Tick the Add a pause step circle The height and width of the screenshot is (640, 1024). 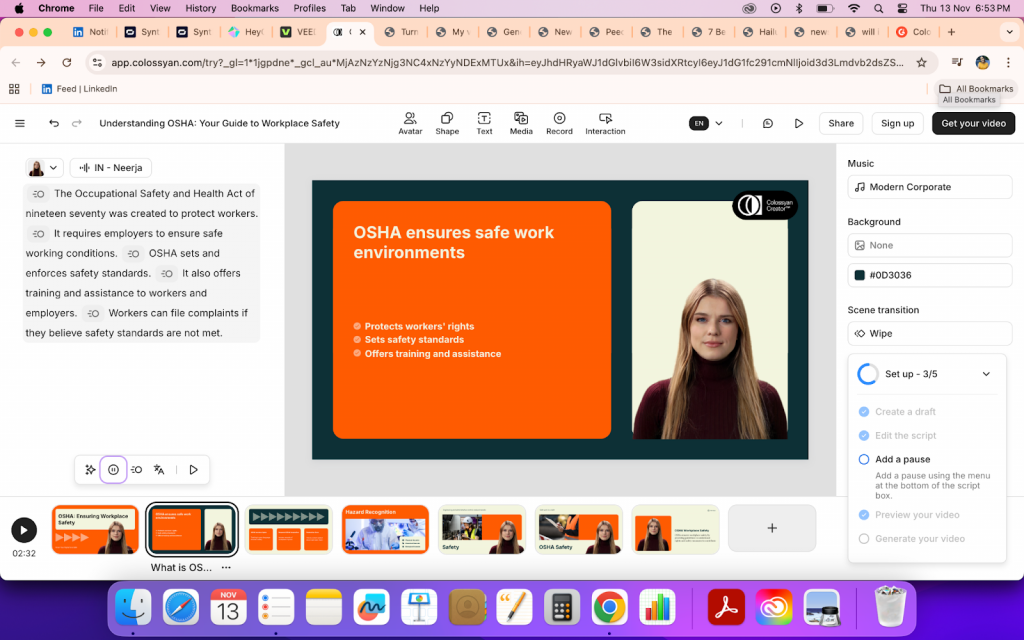[864, 460]
